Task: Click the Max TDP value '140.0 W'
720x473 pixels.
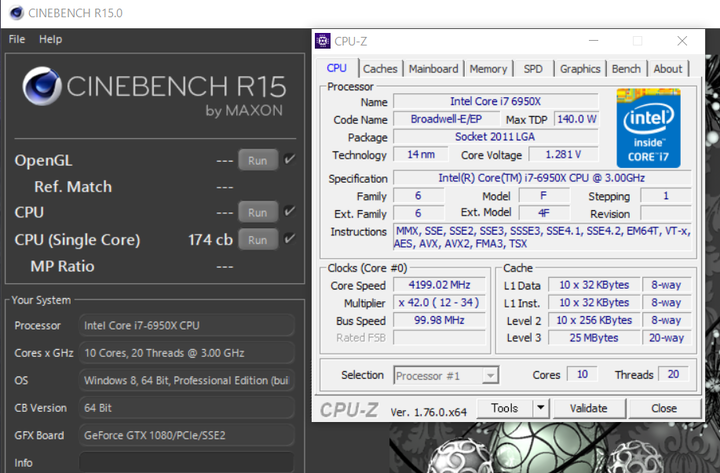Action: [576, 119]
